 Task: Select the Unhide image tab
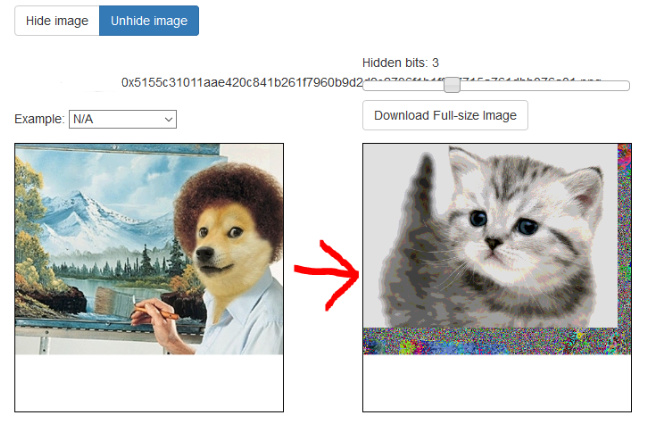pyautogui.click(x=149, y=21)
